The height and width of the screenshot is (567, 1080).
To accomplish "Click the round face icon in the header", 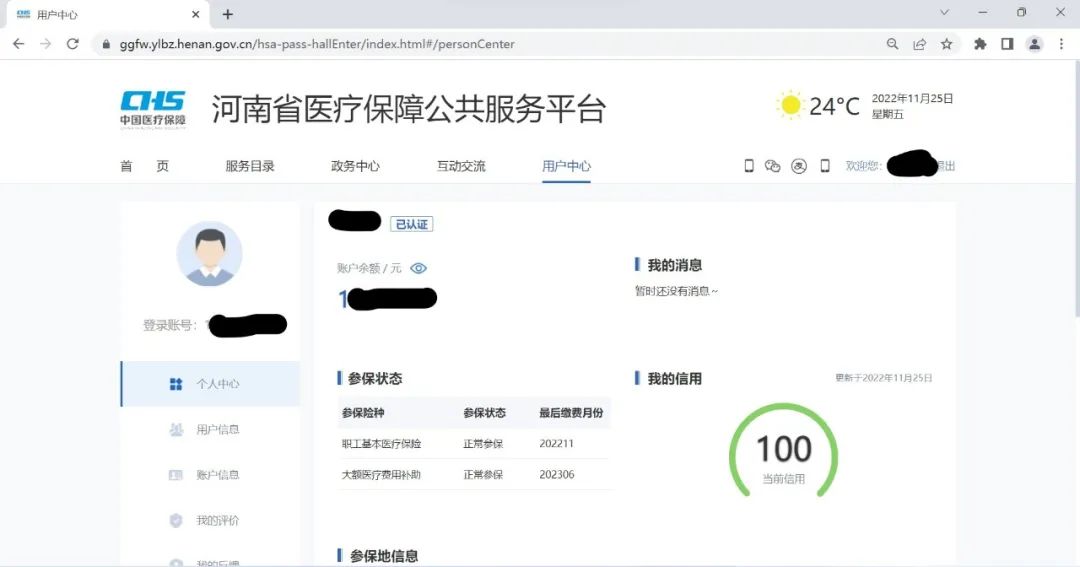I will click(799, 166).
